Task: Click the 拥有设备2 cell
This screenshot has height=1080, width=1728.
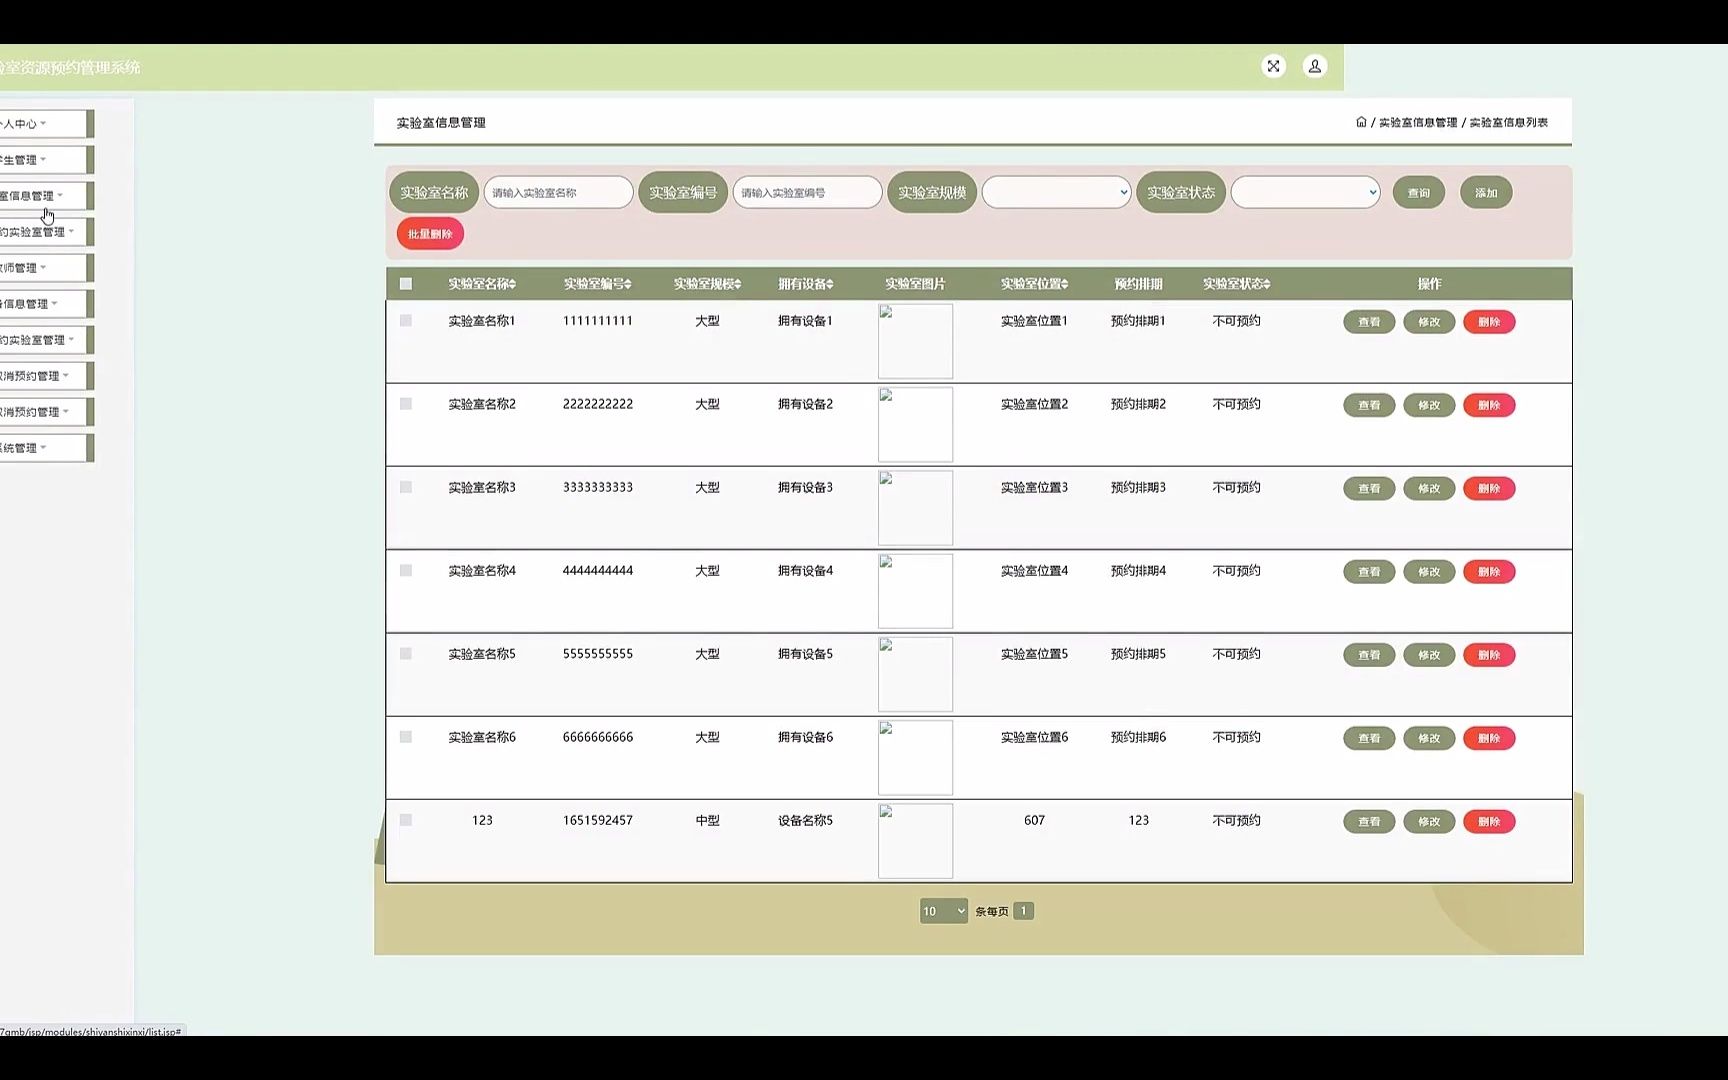Action: [805, 404]
